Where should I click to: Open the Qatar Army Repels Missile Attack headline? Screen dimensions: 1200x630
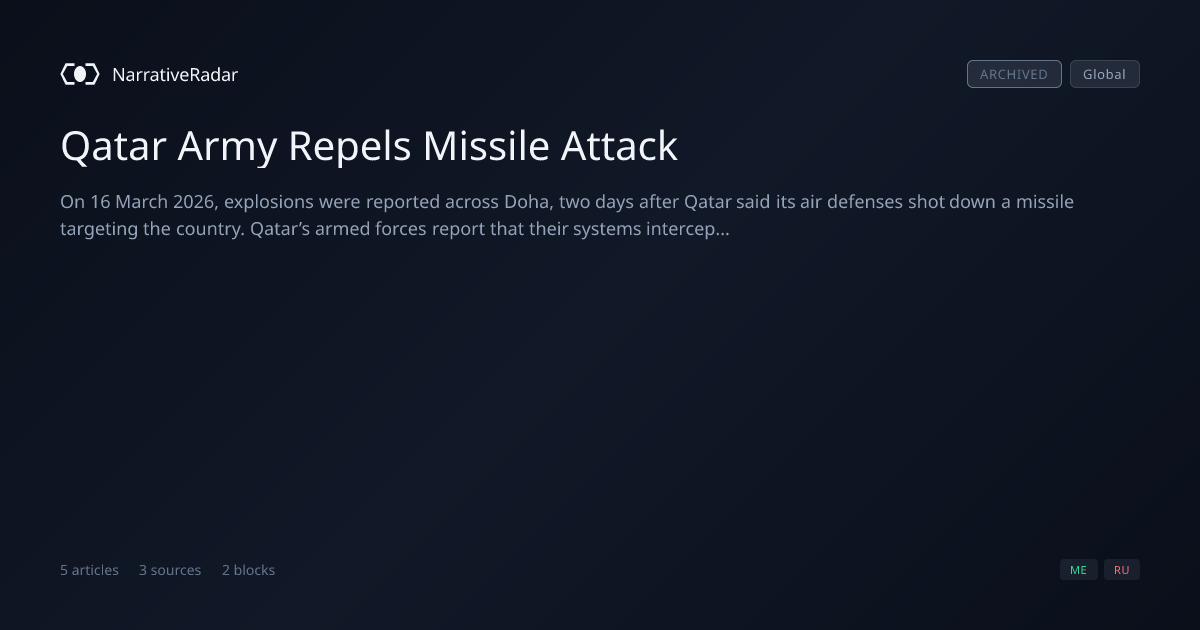(369, 146)
